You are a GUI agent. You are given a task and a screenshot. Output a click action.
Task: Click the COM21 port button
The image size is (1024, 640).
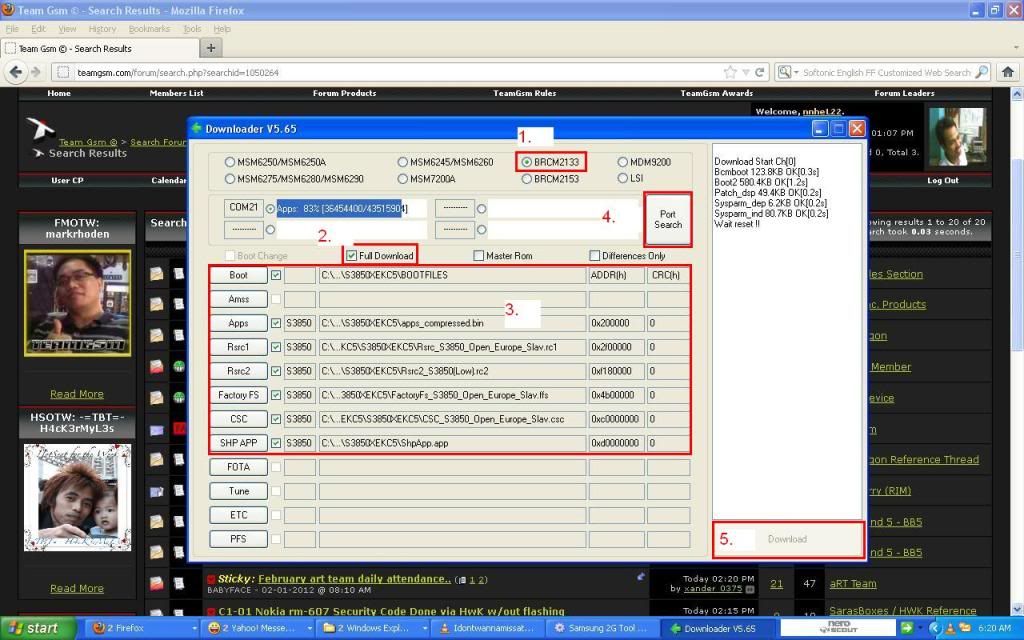coord(244,208)
